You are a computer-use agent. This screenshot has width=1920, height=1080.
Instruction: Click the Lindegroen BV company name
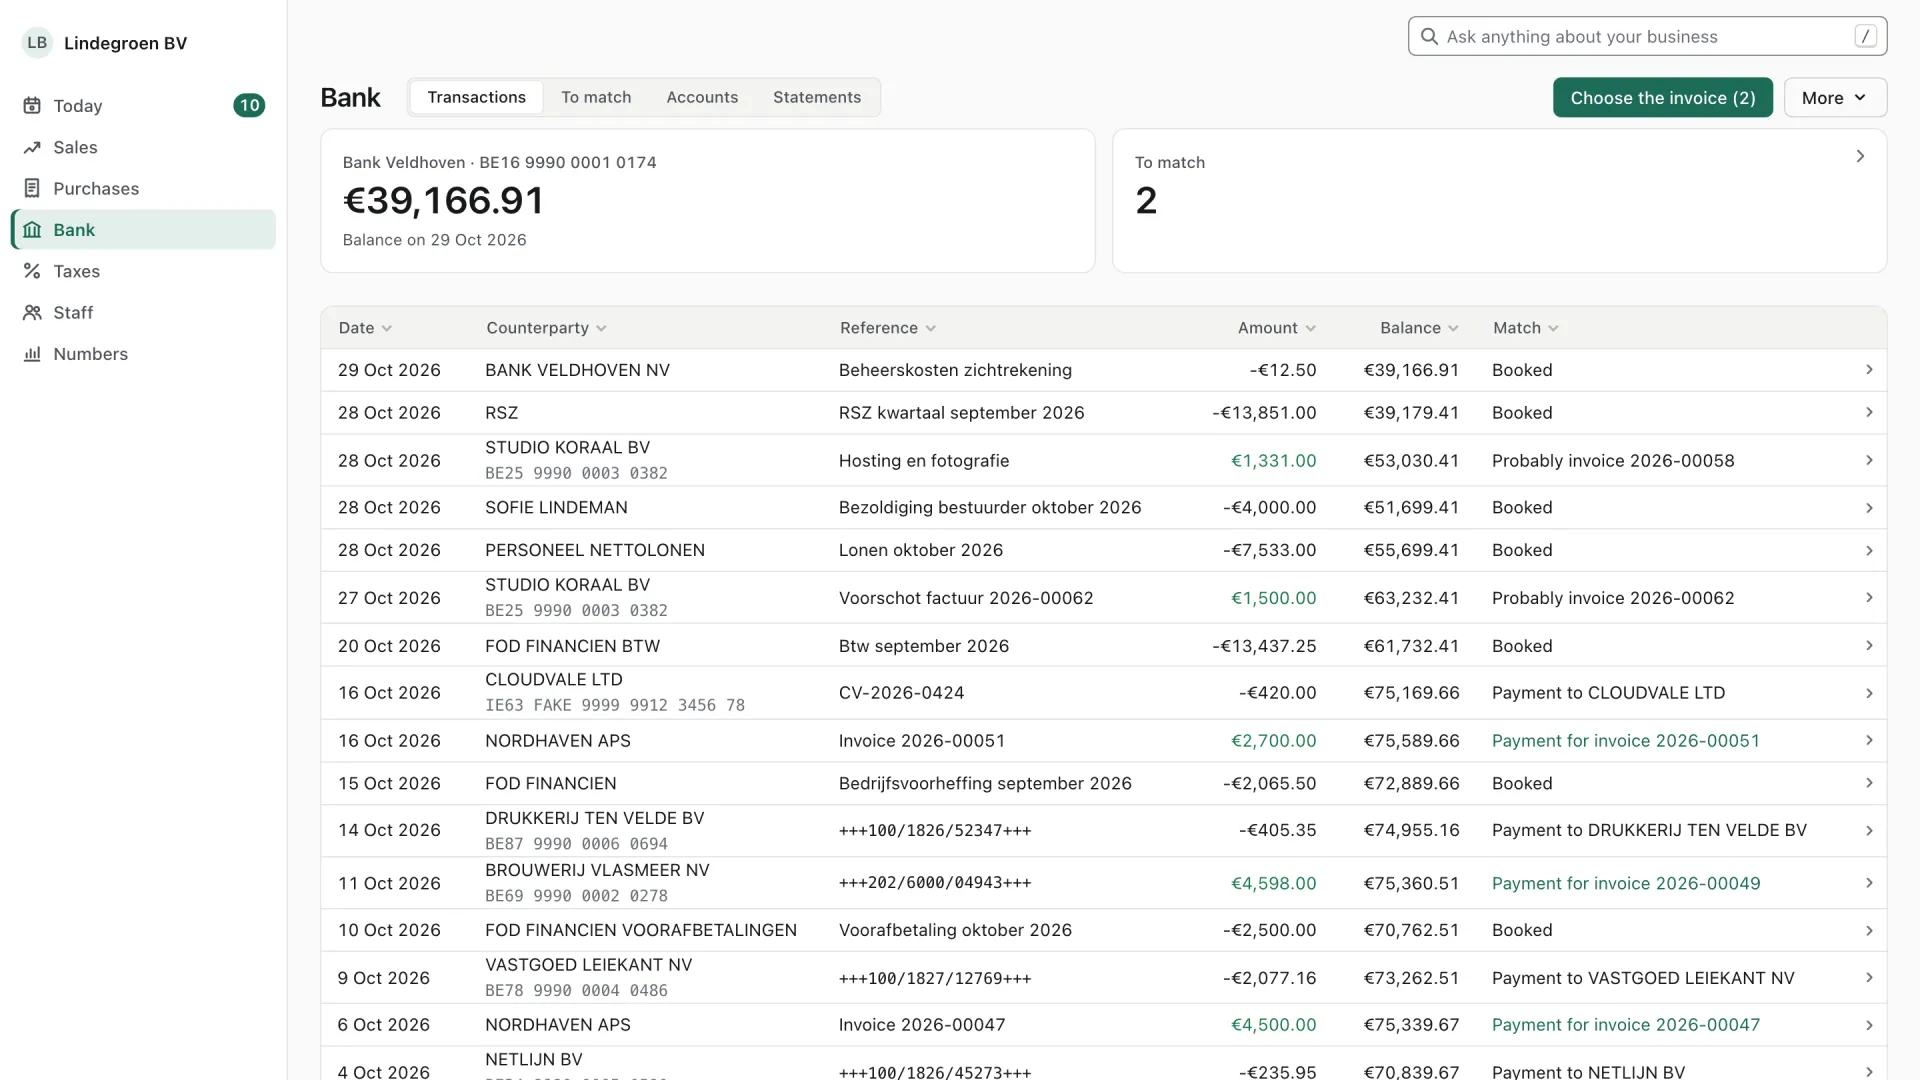(x=125, y=43)
